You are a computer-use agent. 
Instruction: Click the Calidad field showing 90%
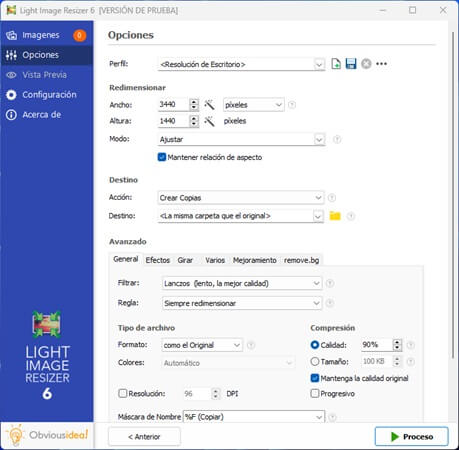[x=377, y=345]
